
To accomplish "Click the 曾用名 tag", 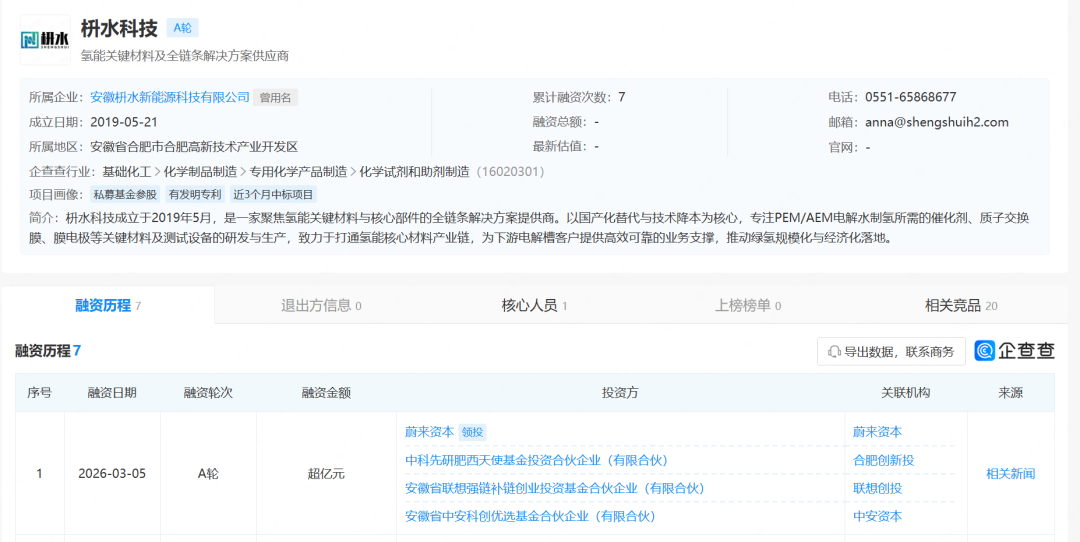I will coord(276,98).
